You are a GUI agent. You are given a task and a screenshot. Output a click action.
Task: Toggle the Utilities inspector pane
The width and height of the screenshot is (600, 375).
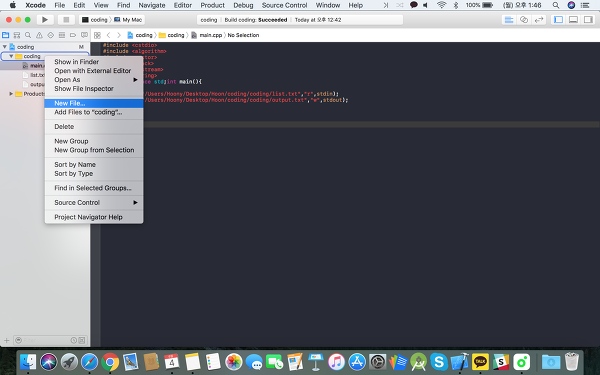pyautogui.click(x=588, y=20)
